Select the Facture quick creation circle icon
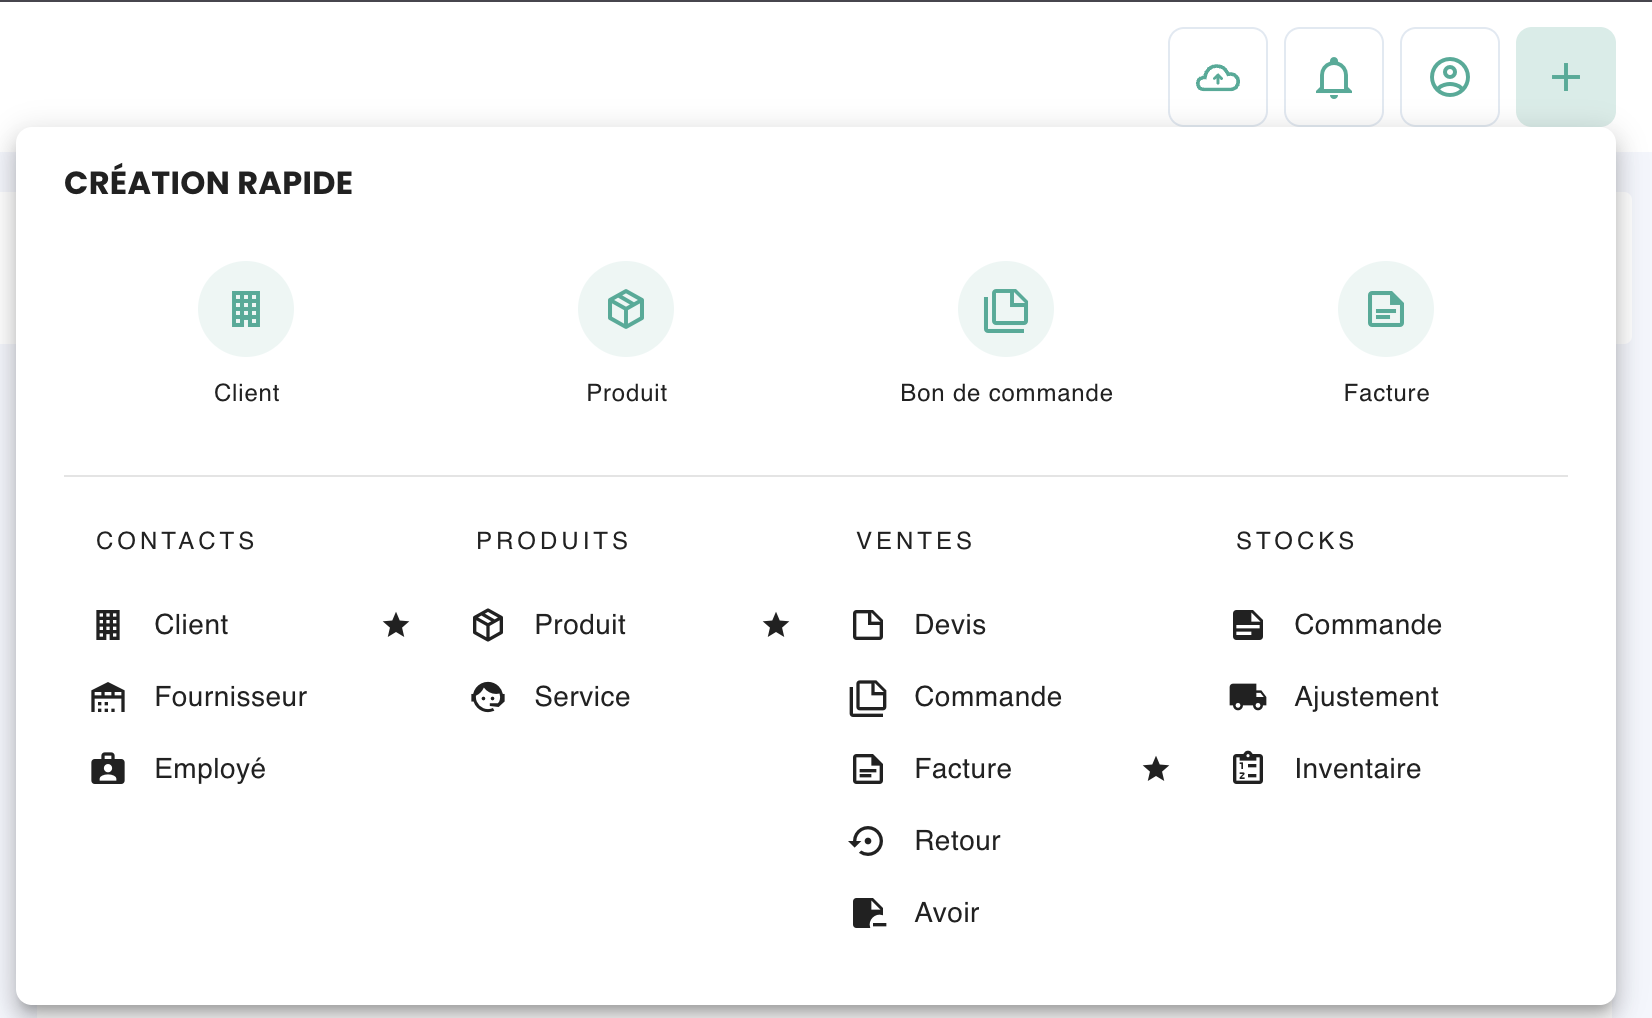 (1386, 309)
